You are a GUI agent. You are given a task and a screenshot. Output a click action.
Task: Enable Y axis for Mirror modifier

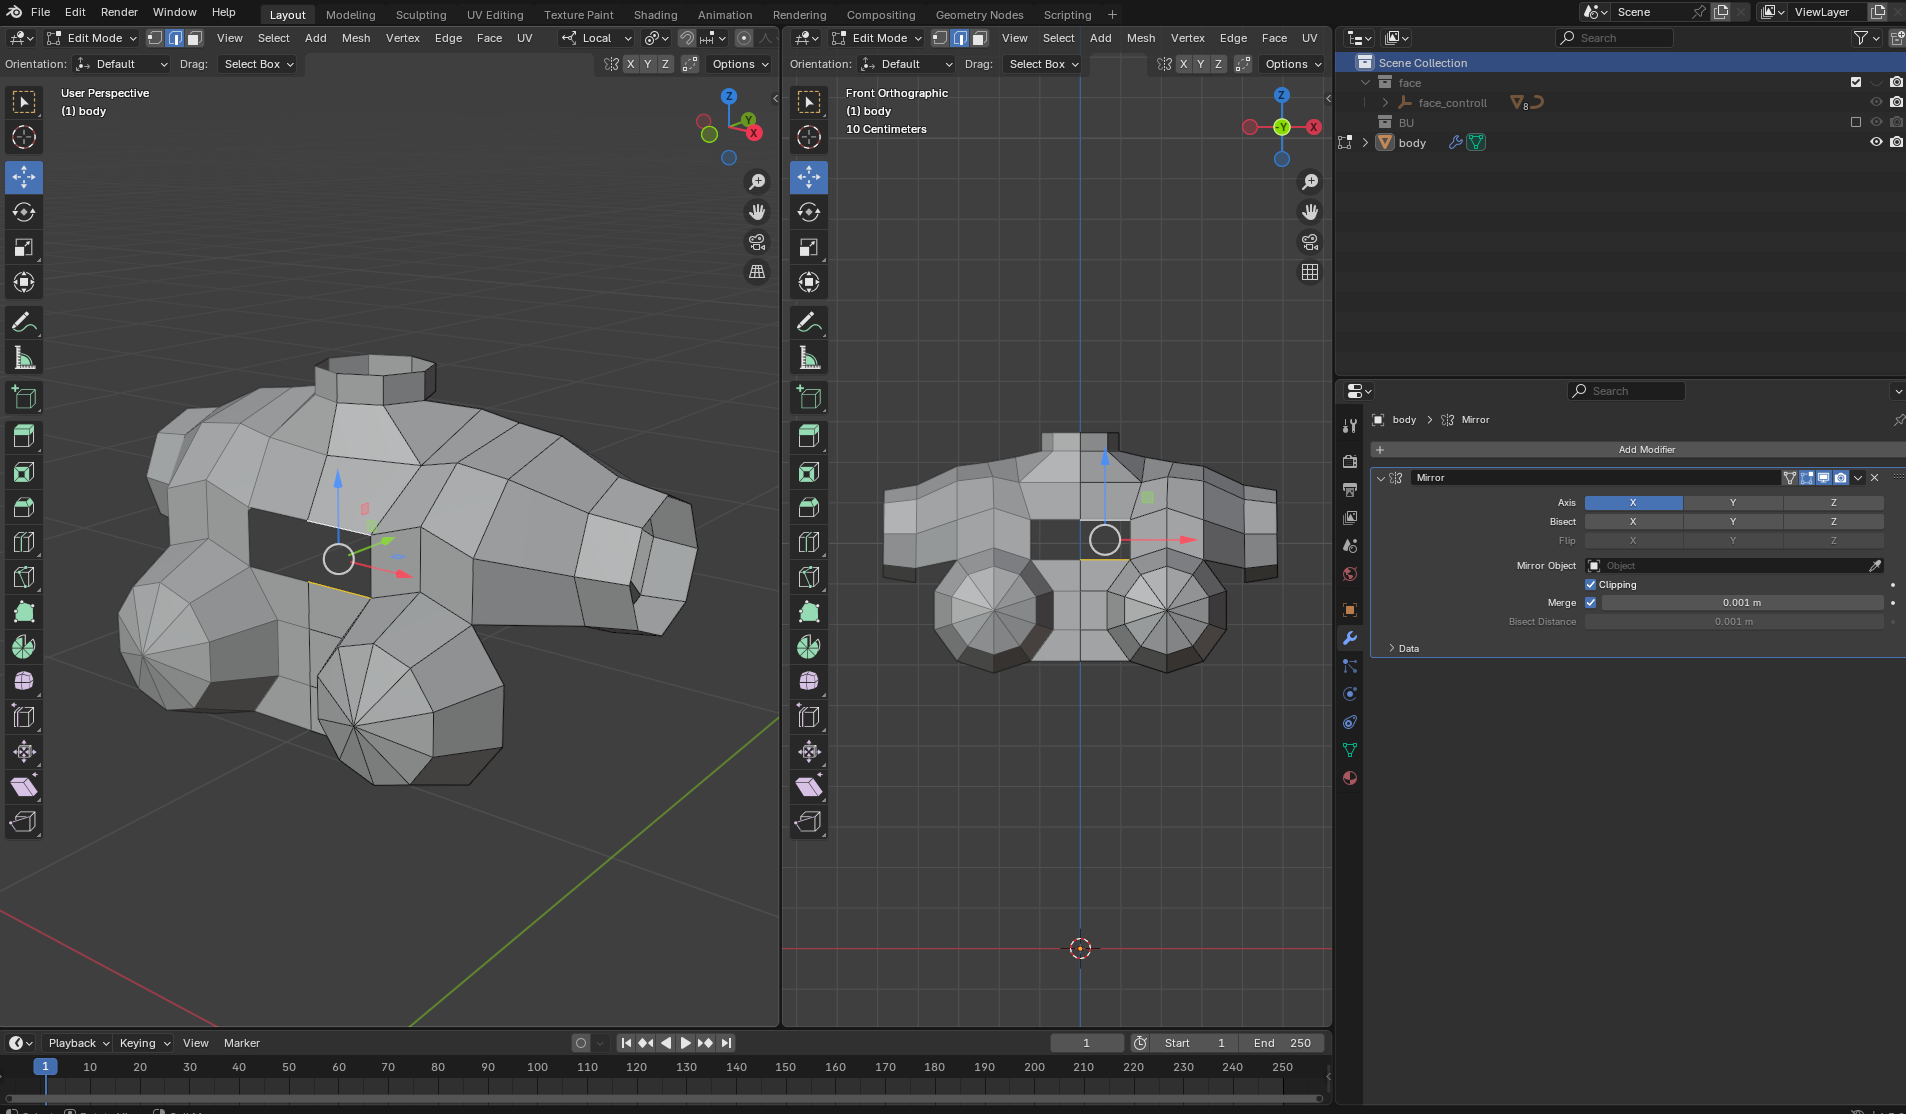(x=1733, y=503)
